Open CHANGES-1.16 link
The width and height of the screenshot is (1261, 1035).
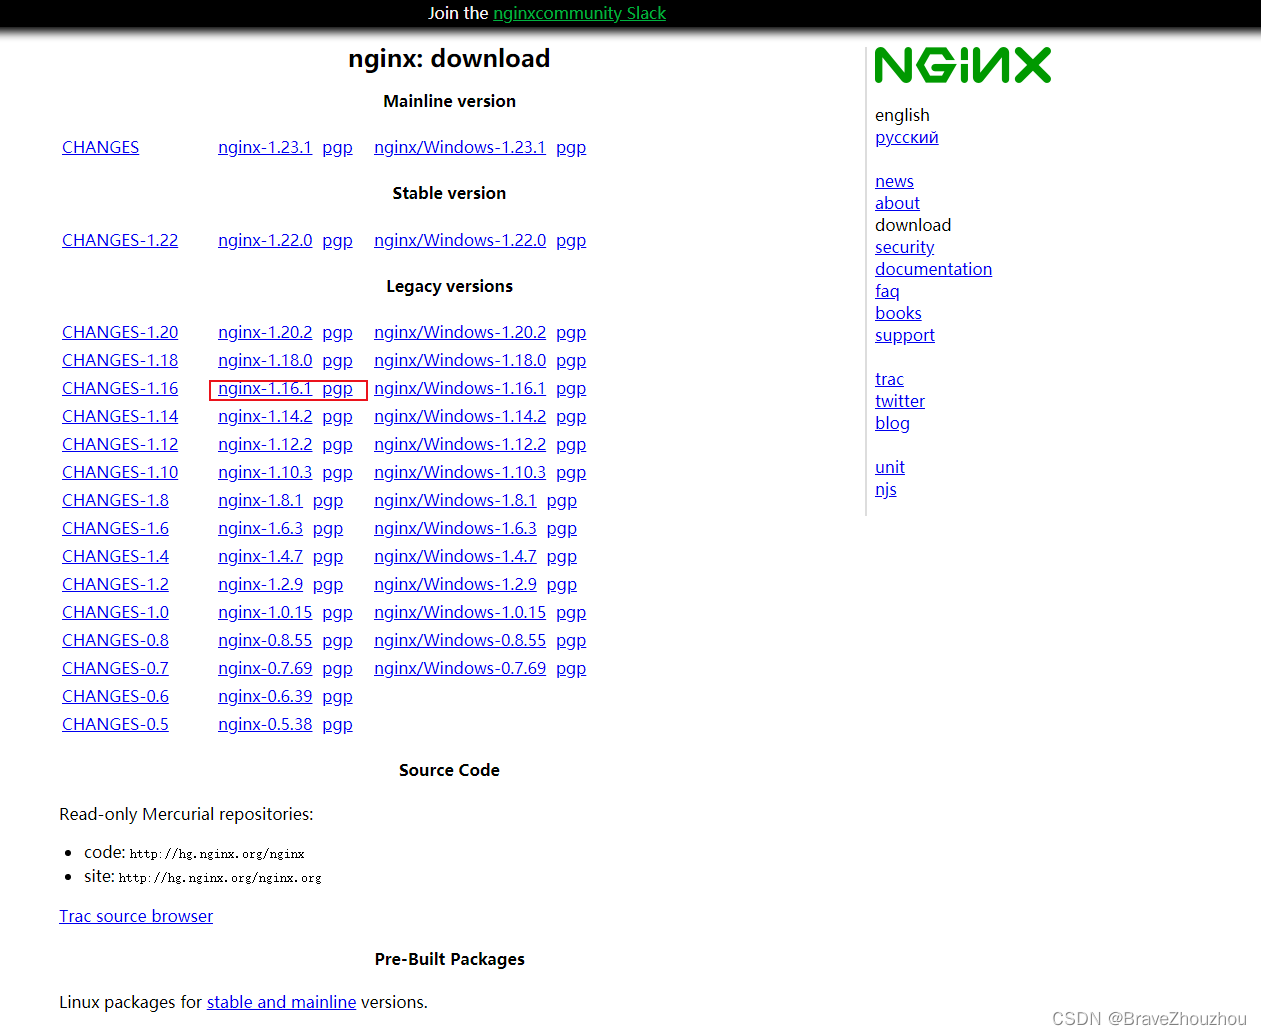click(120, 388)
